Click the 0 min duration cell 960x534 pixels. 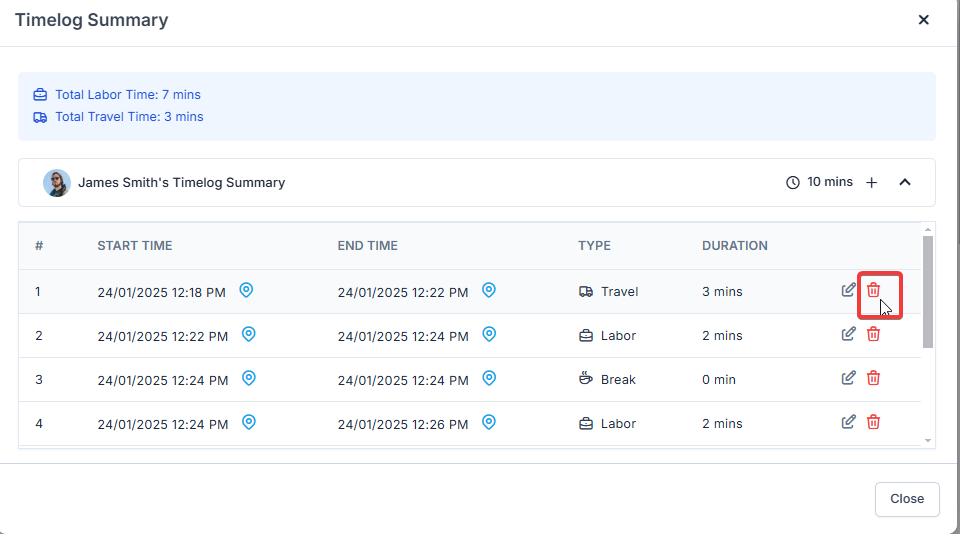719,380
